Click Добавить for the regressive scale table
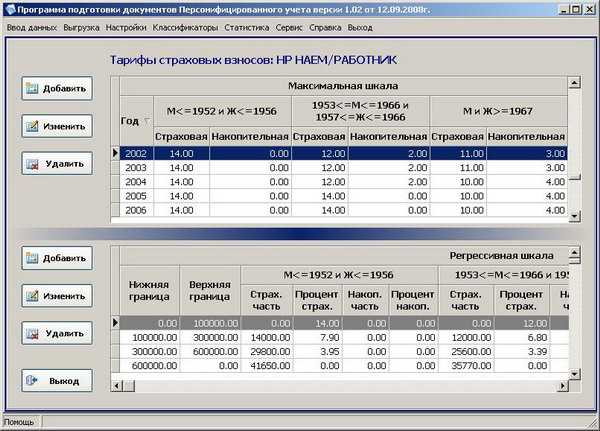This screenshot has height=431, width=600. 57,258
